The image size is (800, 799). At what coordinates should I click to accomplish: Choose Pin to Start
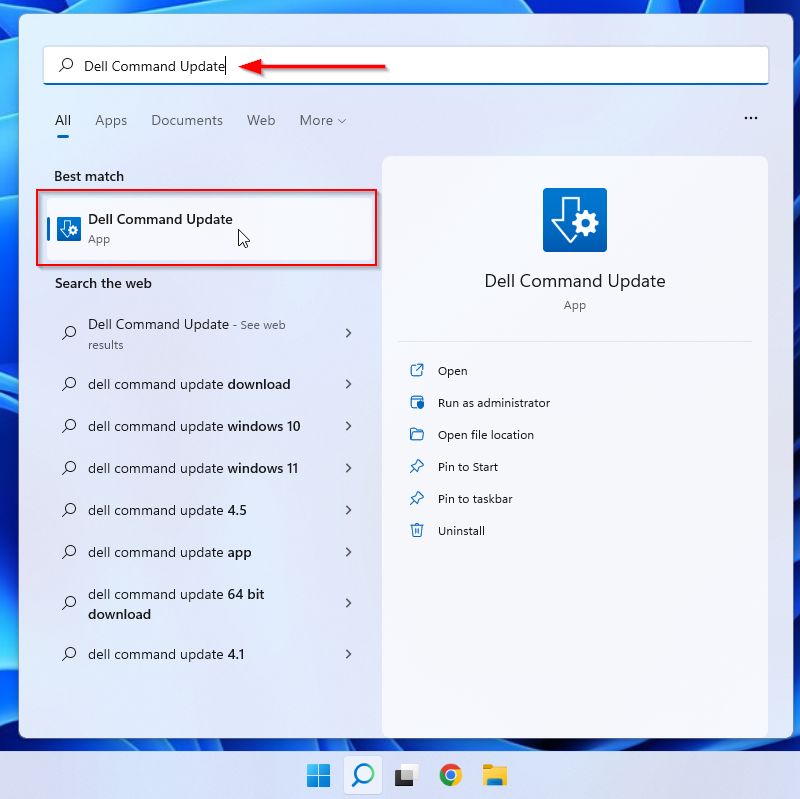[467, 467]
